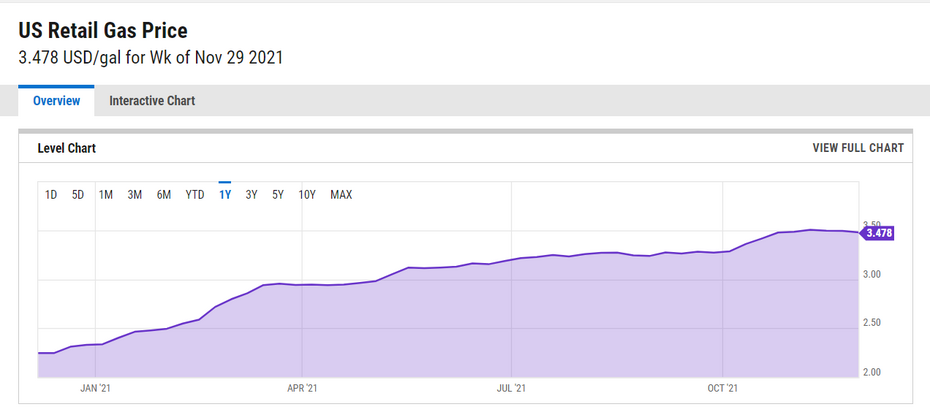This screenshot has height=415, width=930.
Task: Change chart range to 3Y
Action: click(x=252, y=195)
